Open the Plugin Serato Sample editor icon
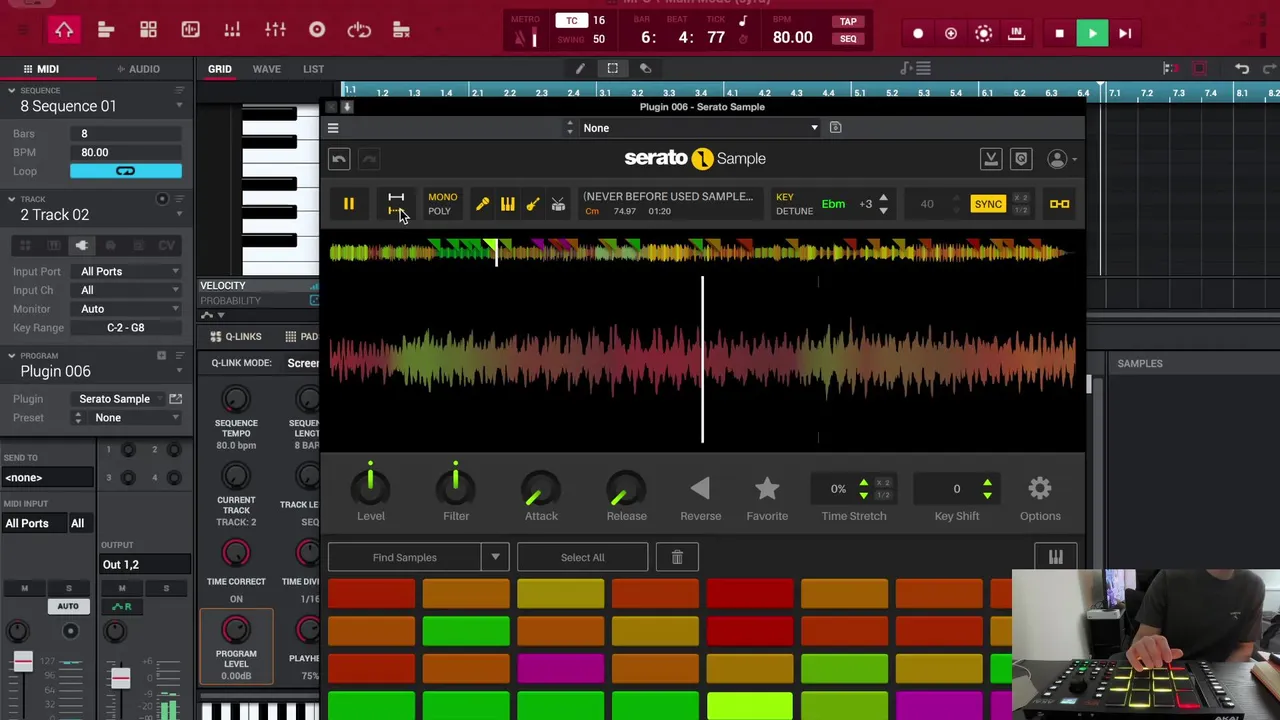The image size is (1280, 720). [175, 399]
